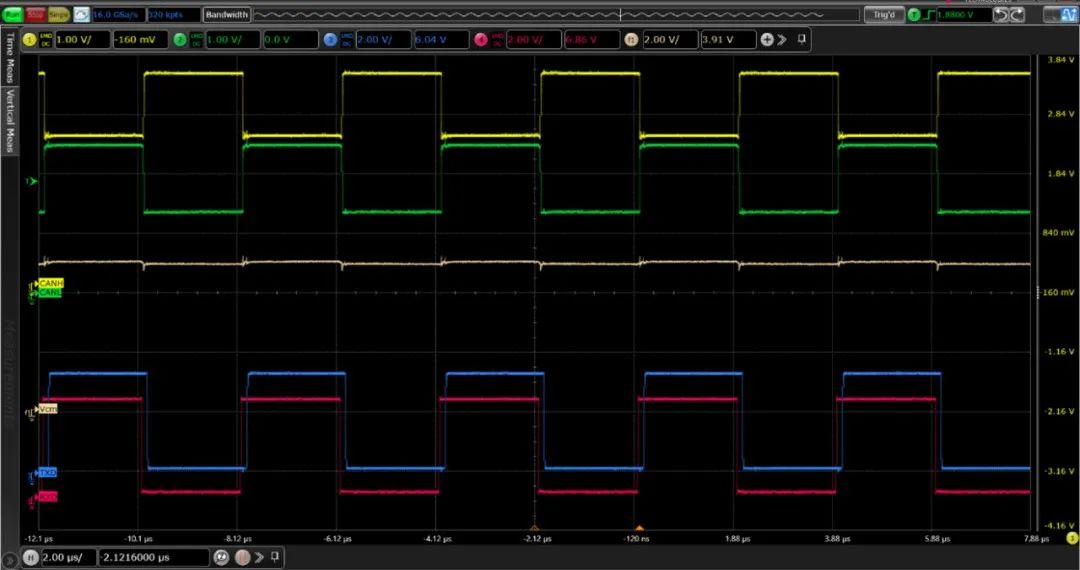Screen dimensions: 1080x570
Task: Click the 320 kpts memory depth field
Action: point(174,14)
